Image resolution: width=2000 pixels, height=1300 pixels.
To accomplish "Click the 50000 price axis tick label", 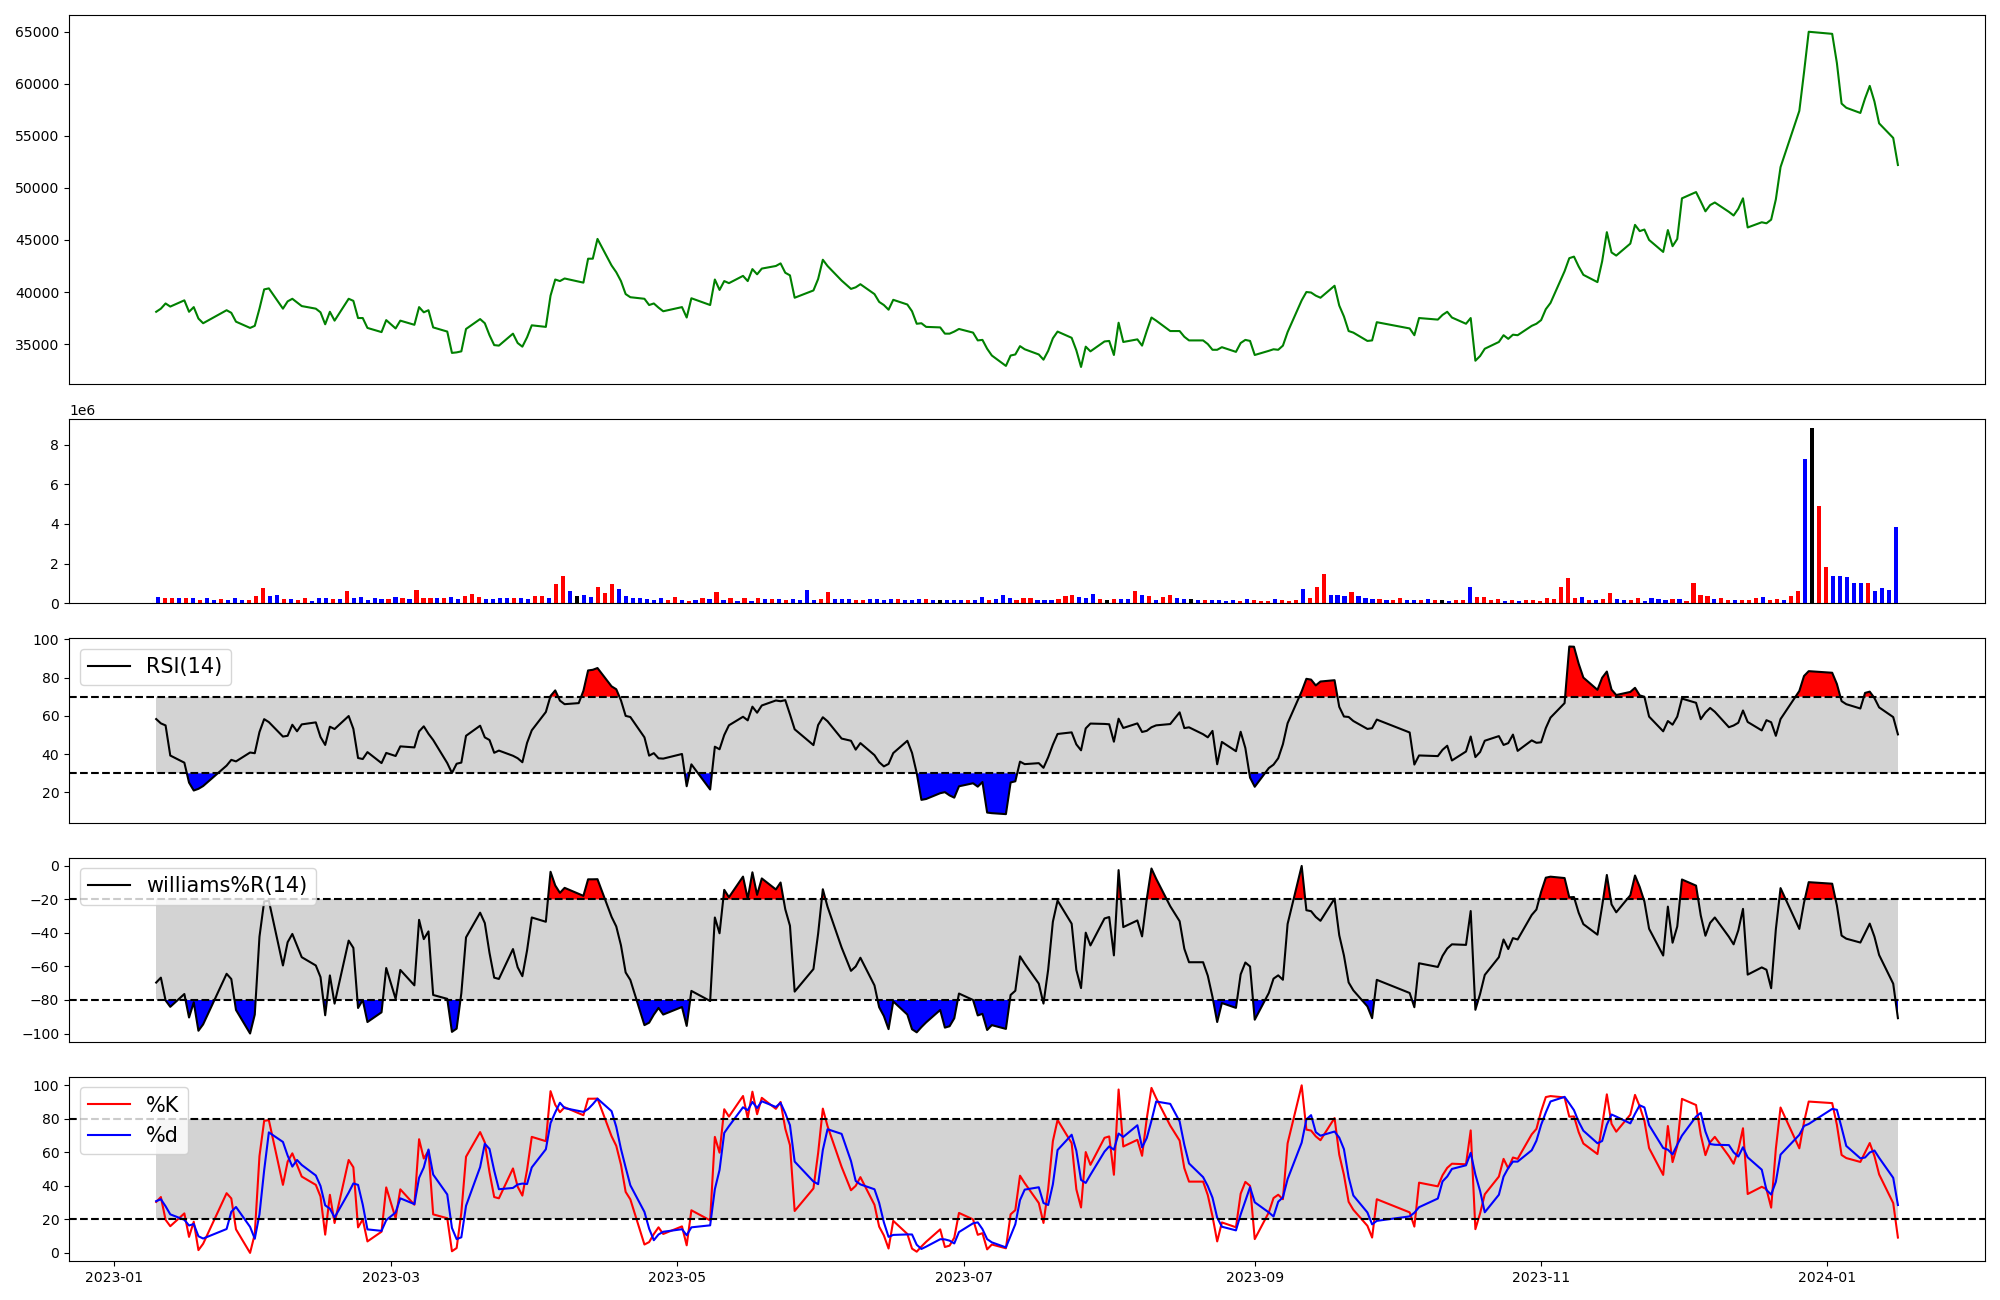I will tap(37, 188).
